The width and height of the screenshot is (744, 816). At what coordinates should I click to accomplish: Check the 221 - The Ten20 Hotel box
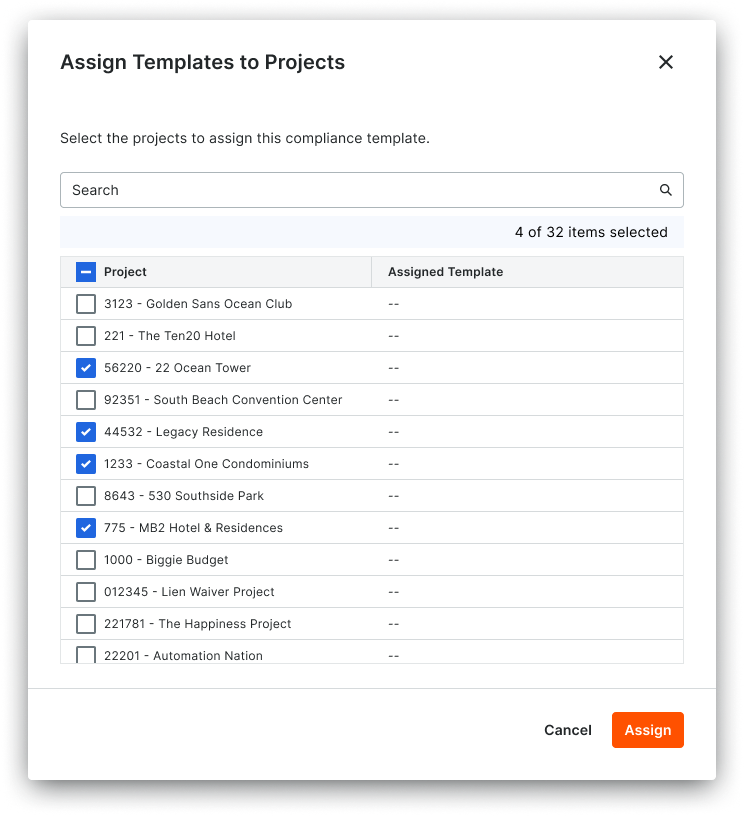pyautogui.click(x=86, y=336)
